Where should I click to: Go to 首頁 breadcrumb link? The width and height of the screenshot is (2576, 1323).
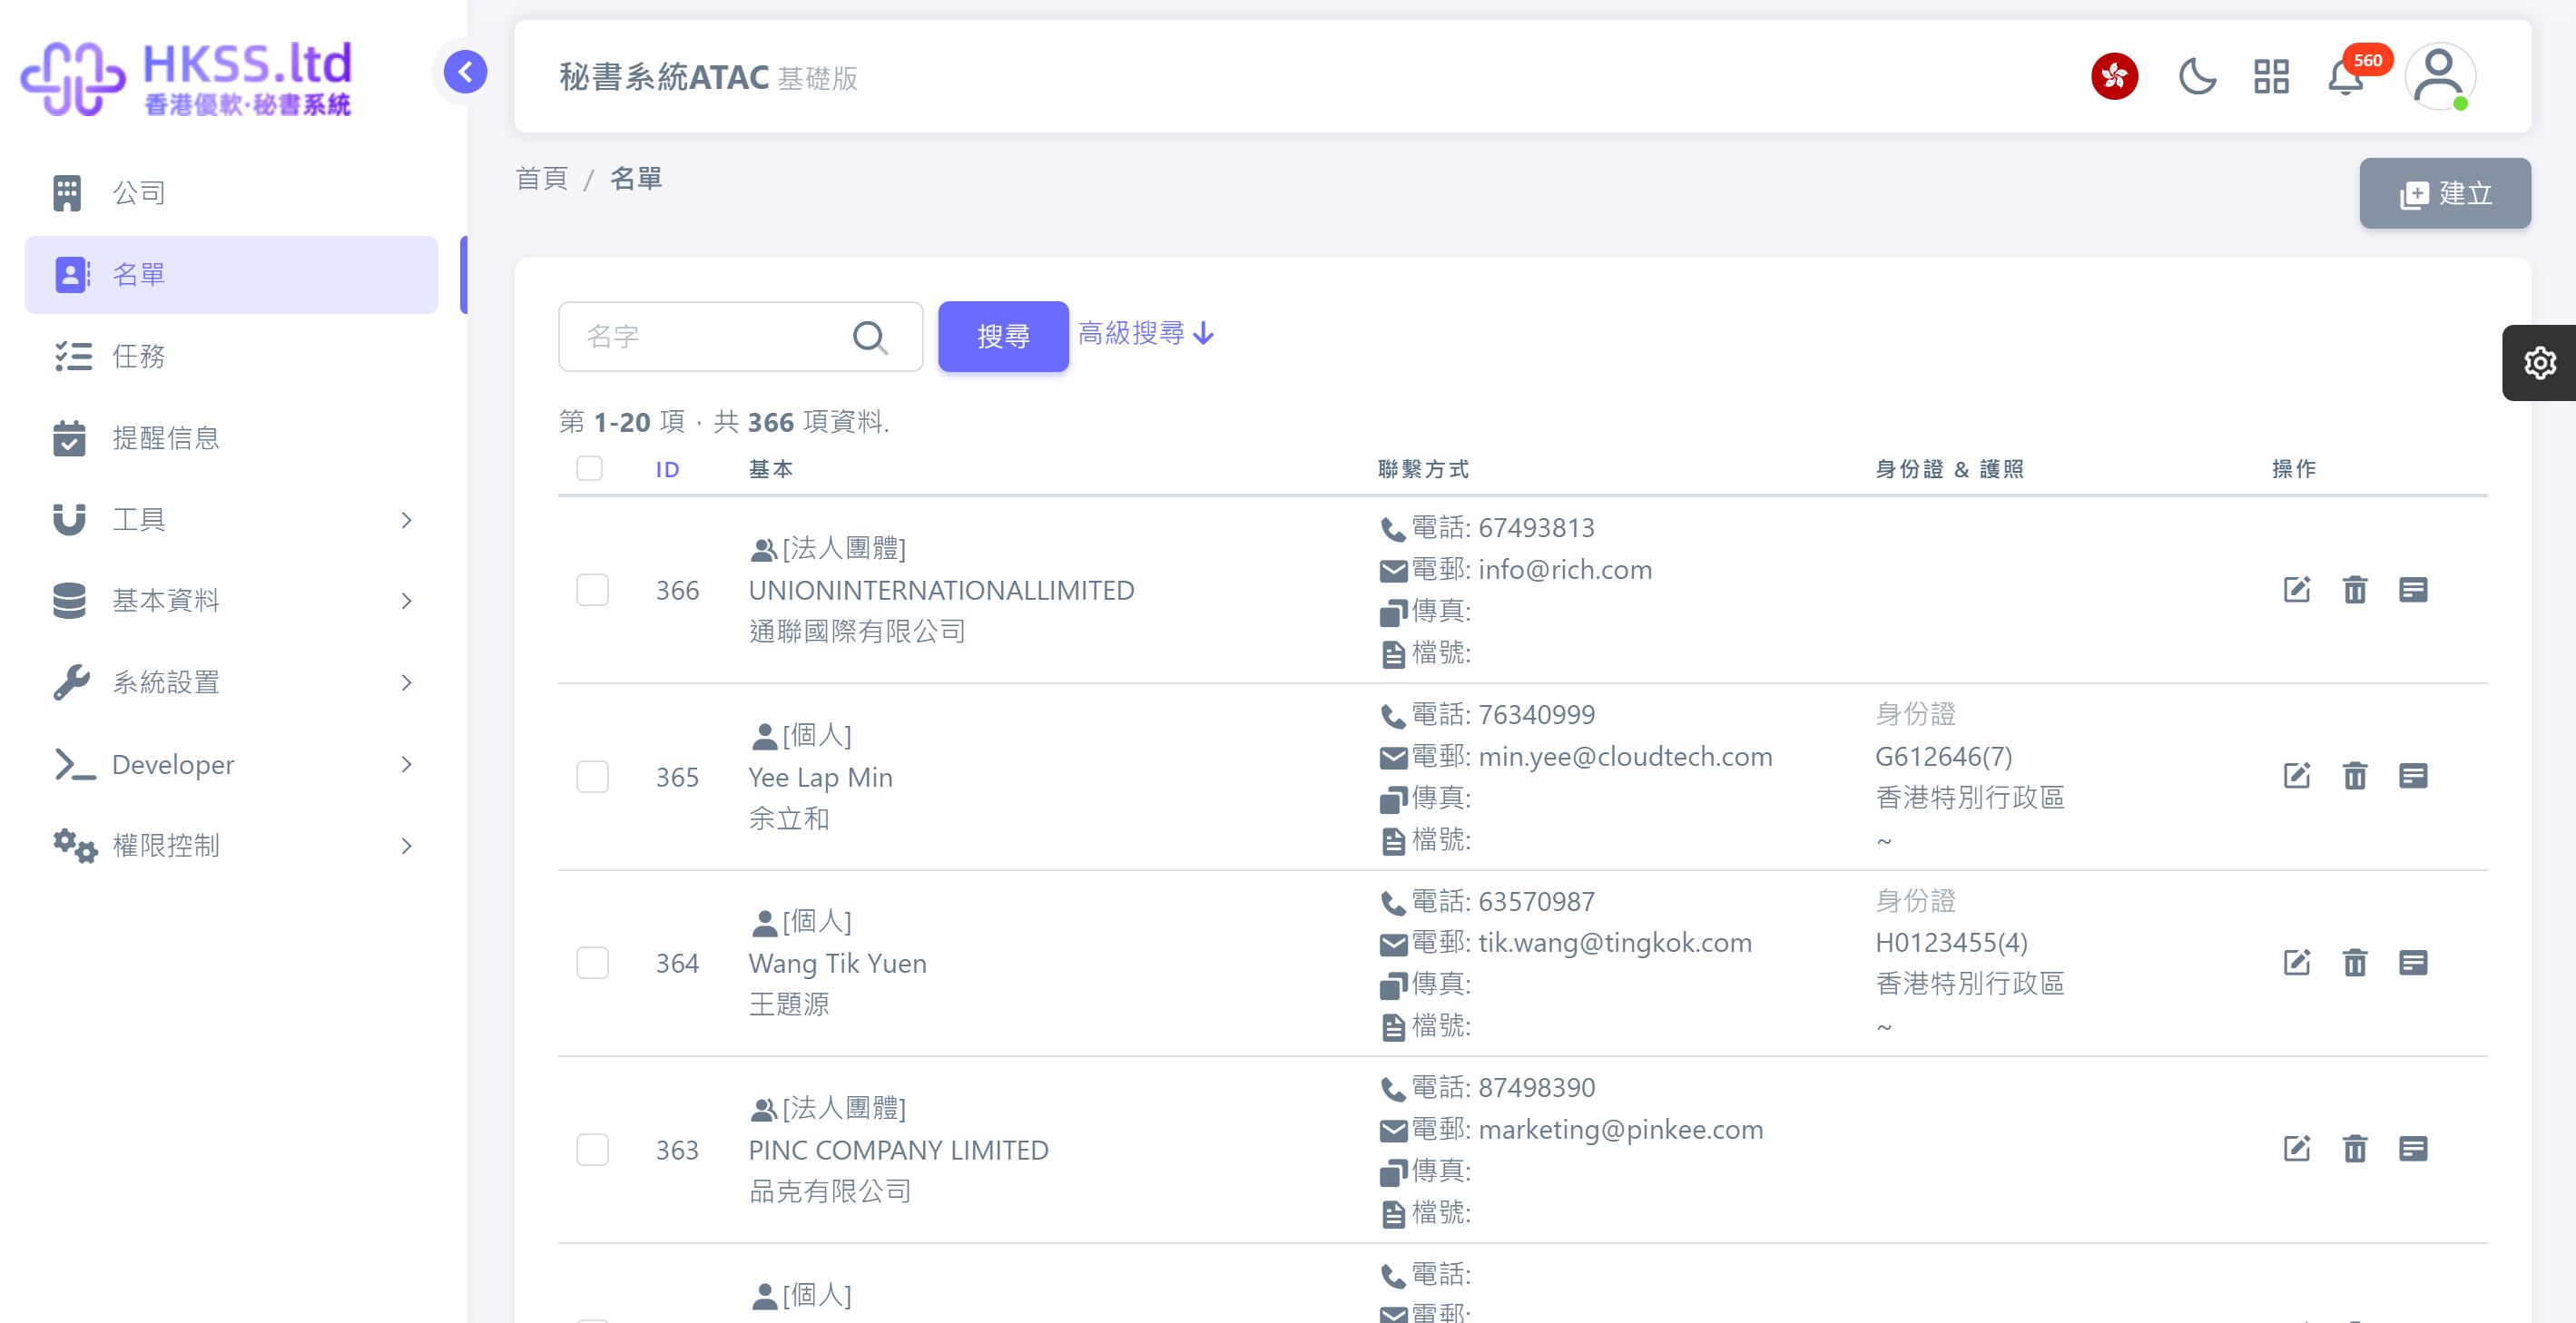pos(541,179)
